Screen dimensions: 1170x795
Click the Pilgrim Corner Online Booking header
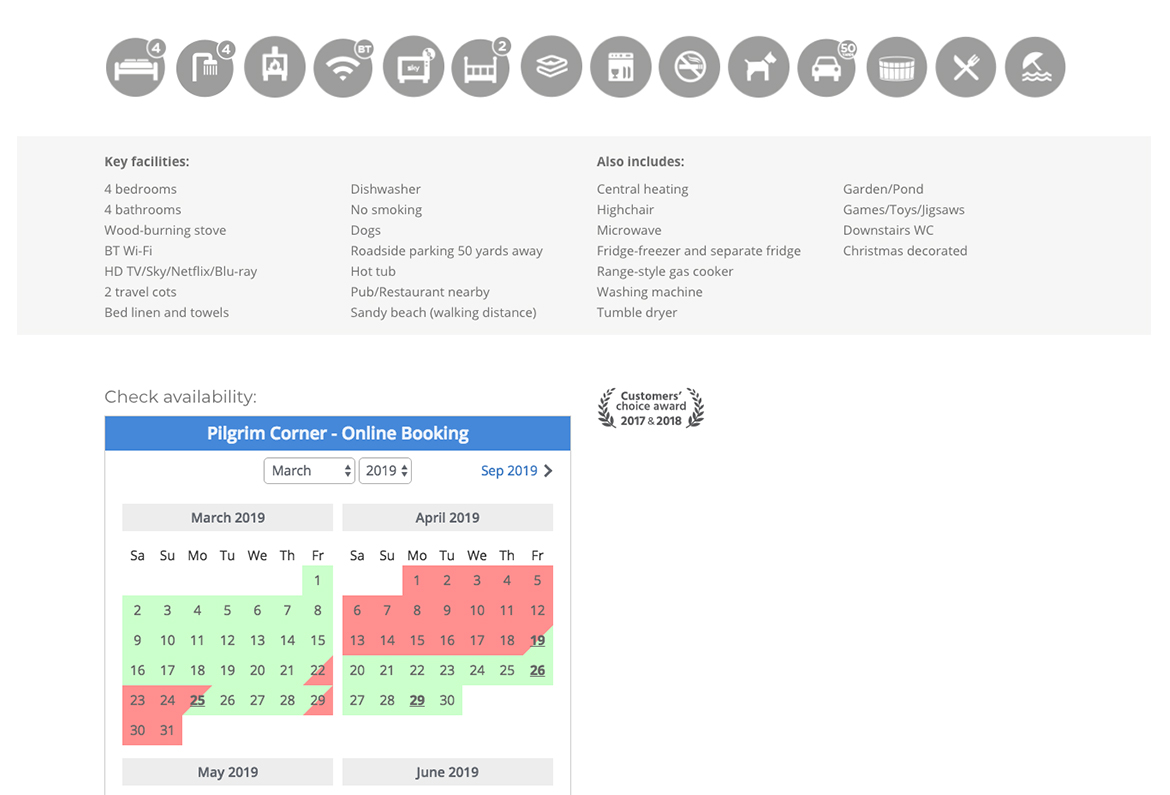pyautogui.click(x=338, y=434)
